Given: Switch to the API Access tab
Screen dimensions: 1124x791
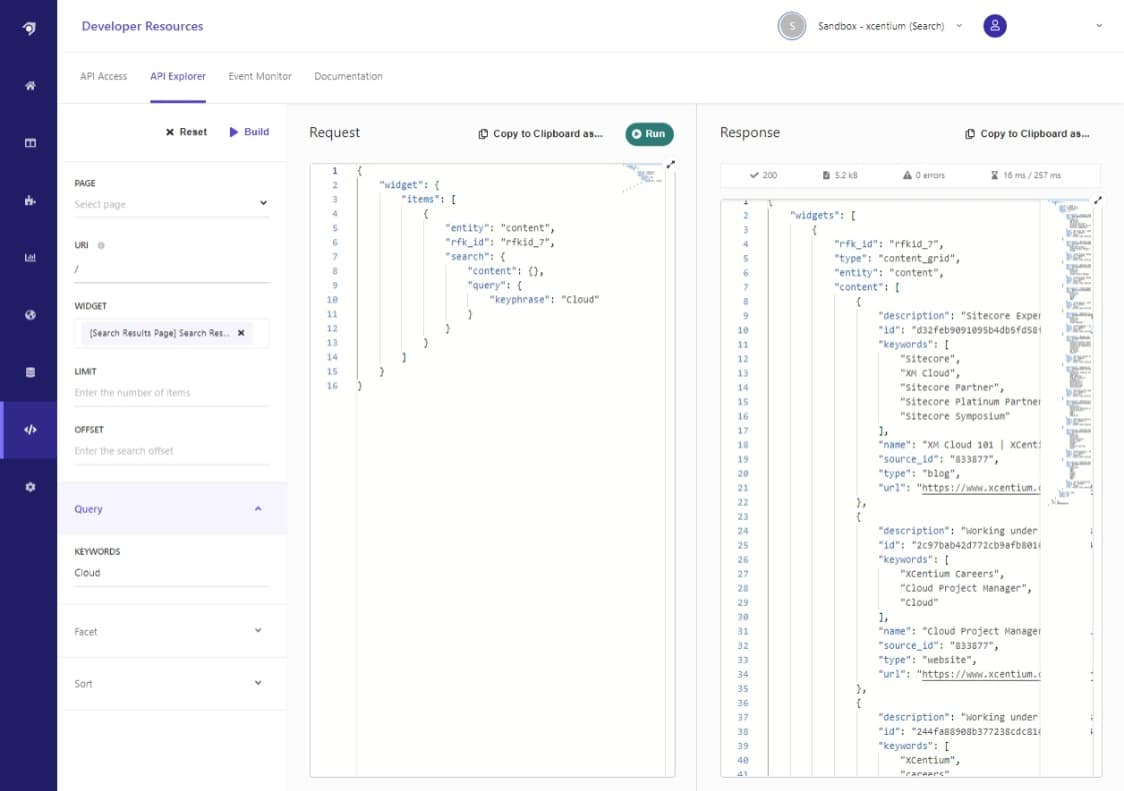Looking at the screenshot, I should (x=103, y=76).
